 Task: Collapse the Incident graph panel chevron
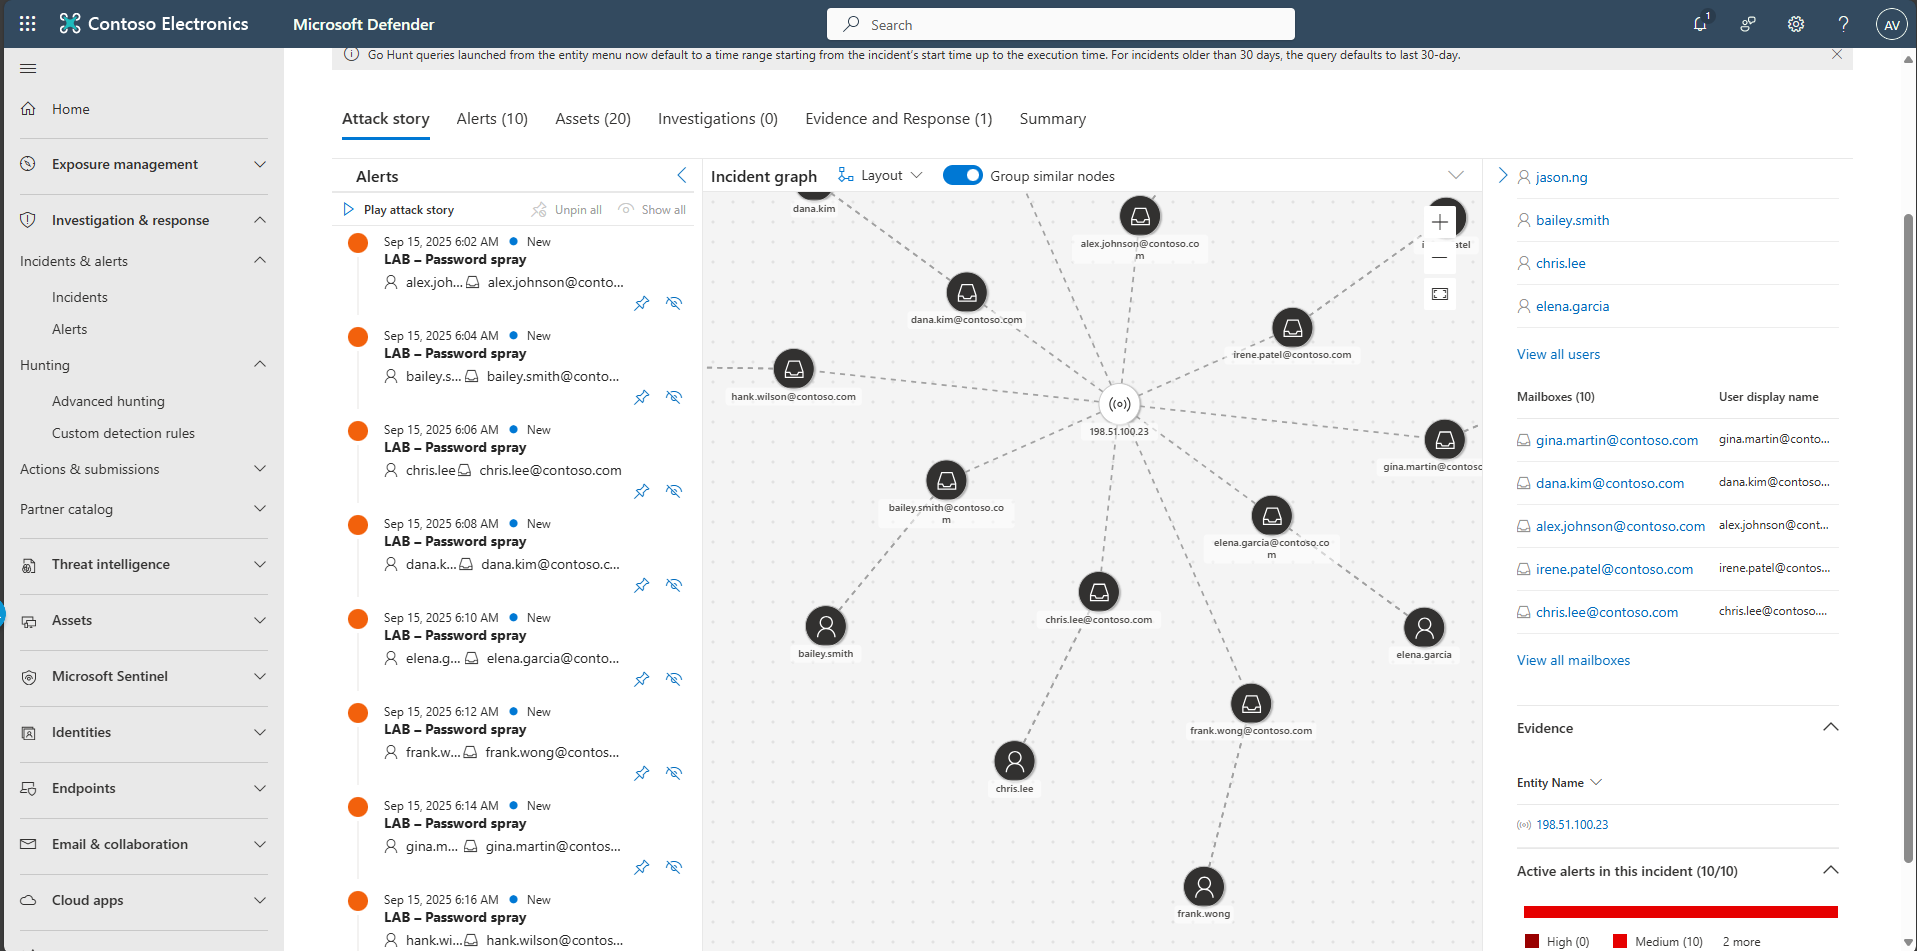1456,175
